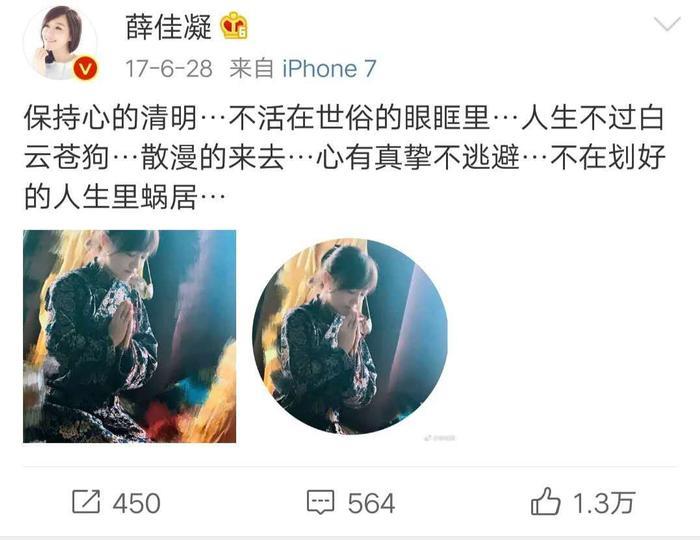Toggle the thumbs-up like icon
The image size is (700, 540).
point(546,501)
